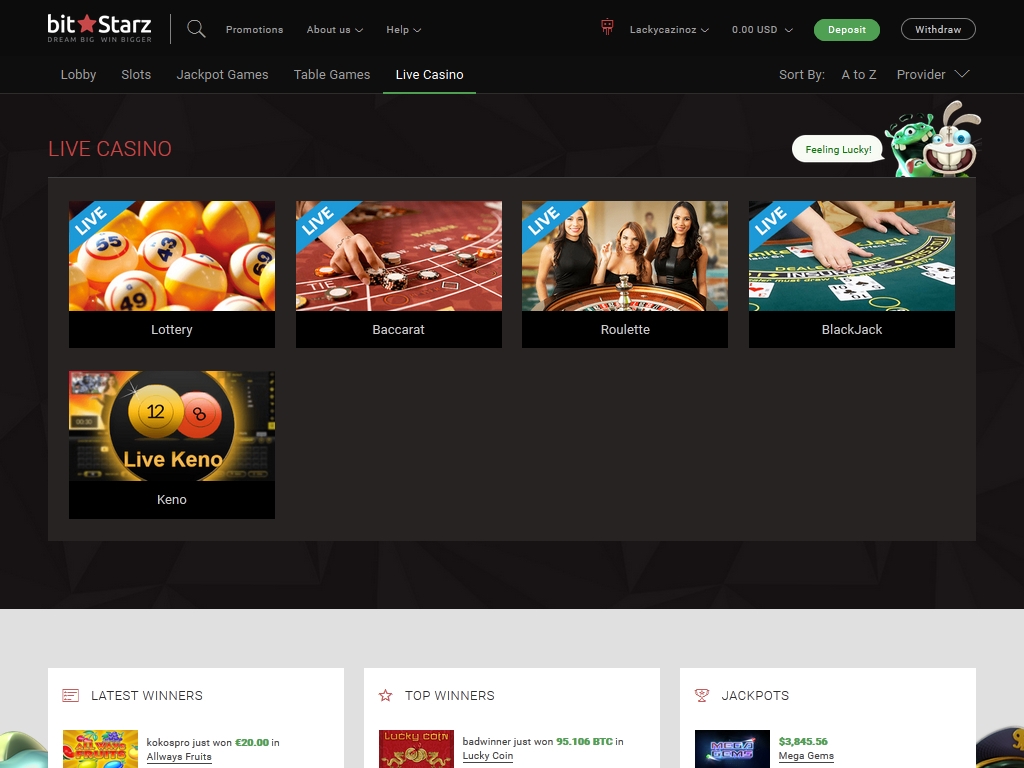Open the search magnifier icon

[x=196, y=29]
